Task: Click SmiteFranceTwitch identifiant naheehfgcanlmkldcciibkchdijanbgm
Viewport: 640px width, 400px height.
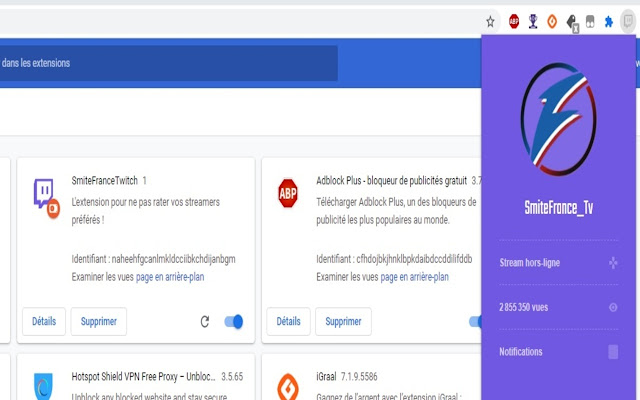Action: coord(173,259)
